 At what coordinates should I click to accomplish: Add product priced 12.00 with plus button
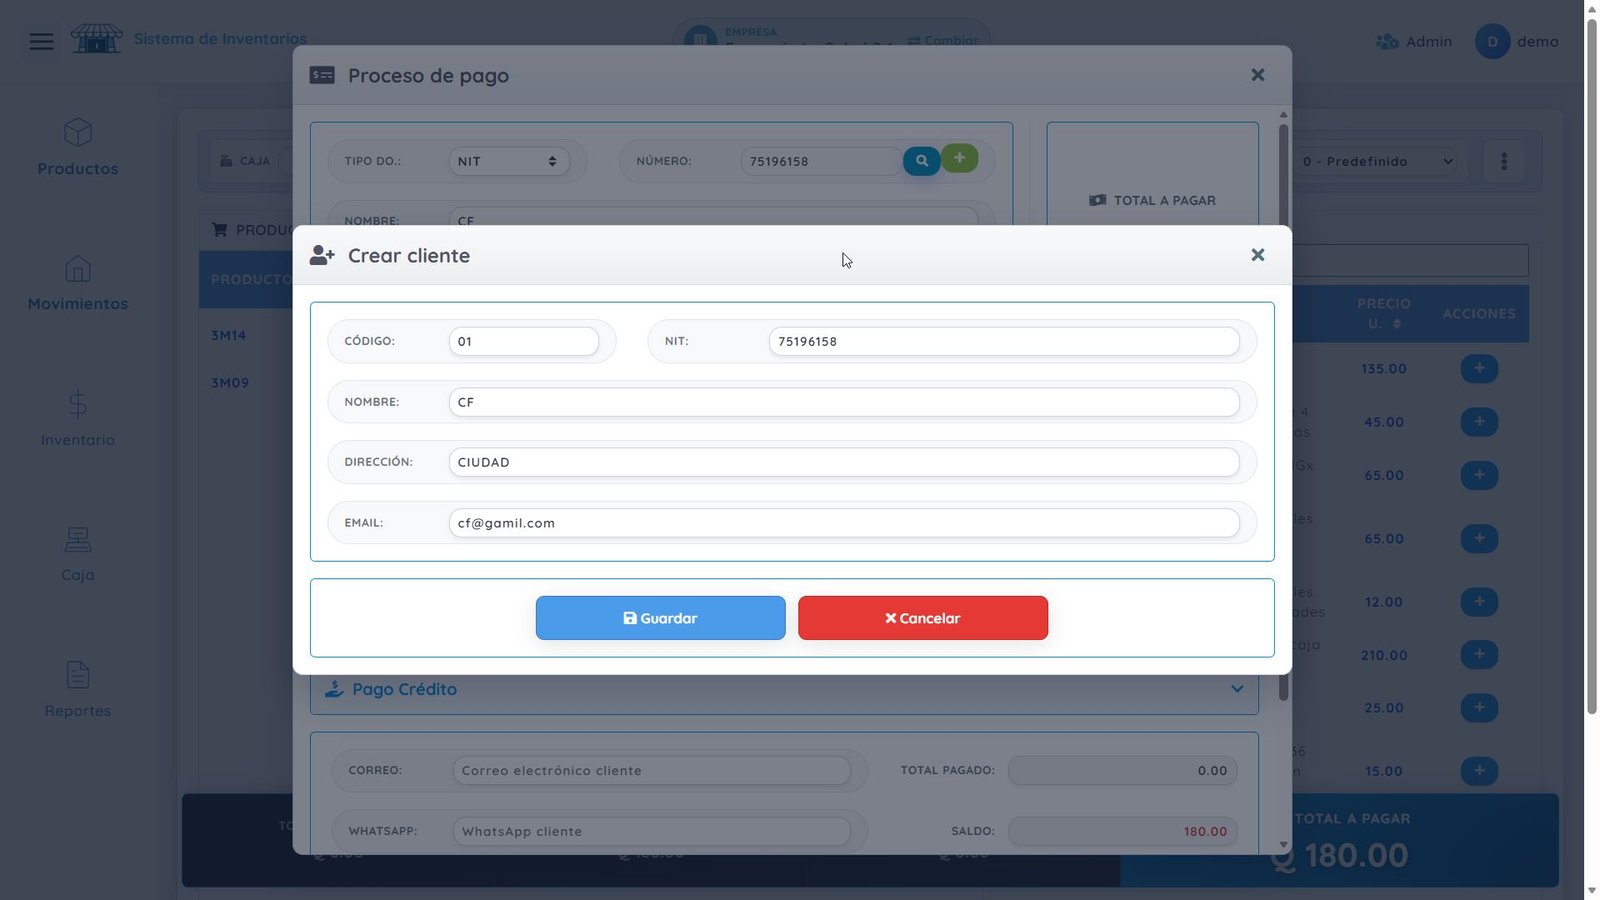point(1479,602)
